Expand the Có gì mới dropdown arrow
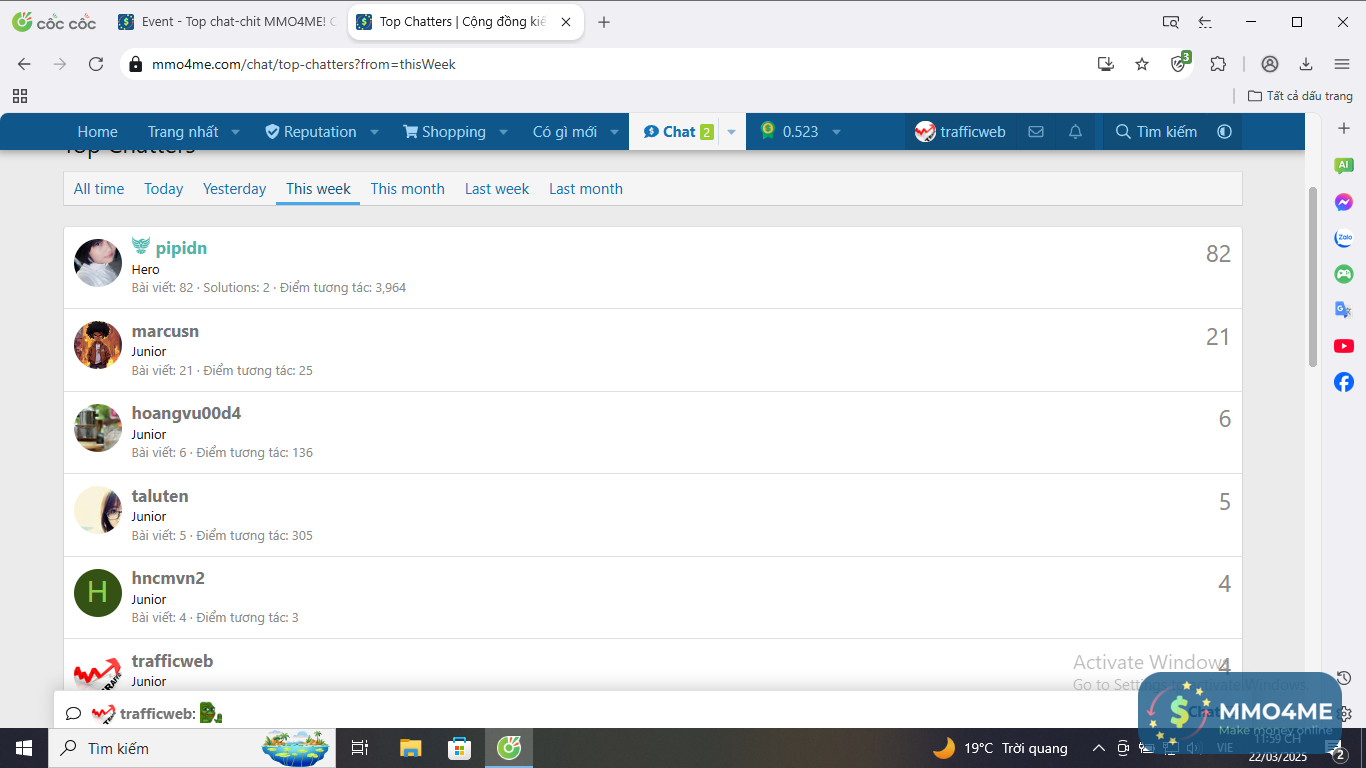 [x=614, y=132]
